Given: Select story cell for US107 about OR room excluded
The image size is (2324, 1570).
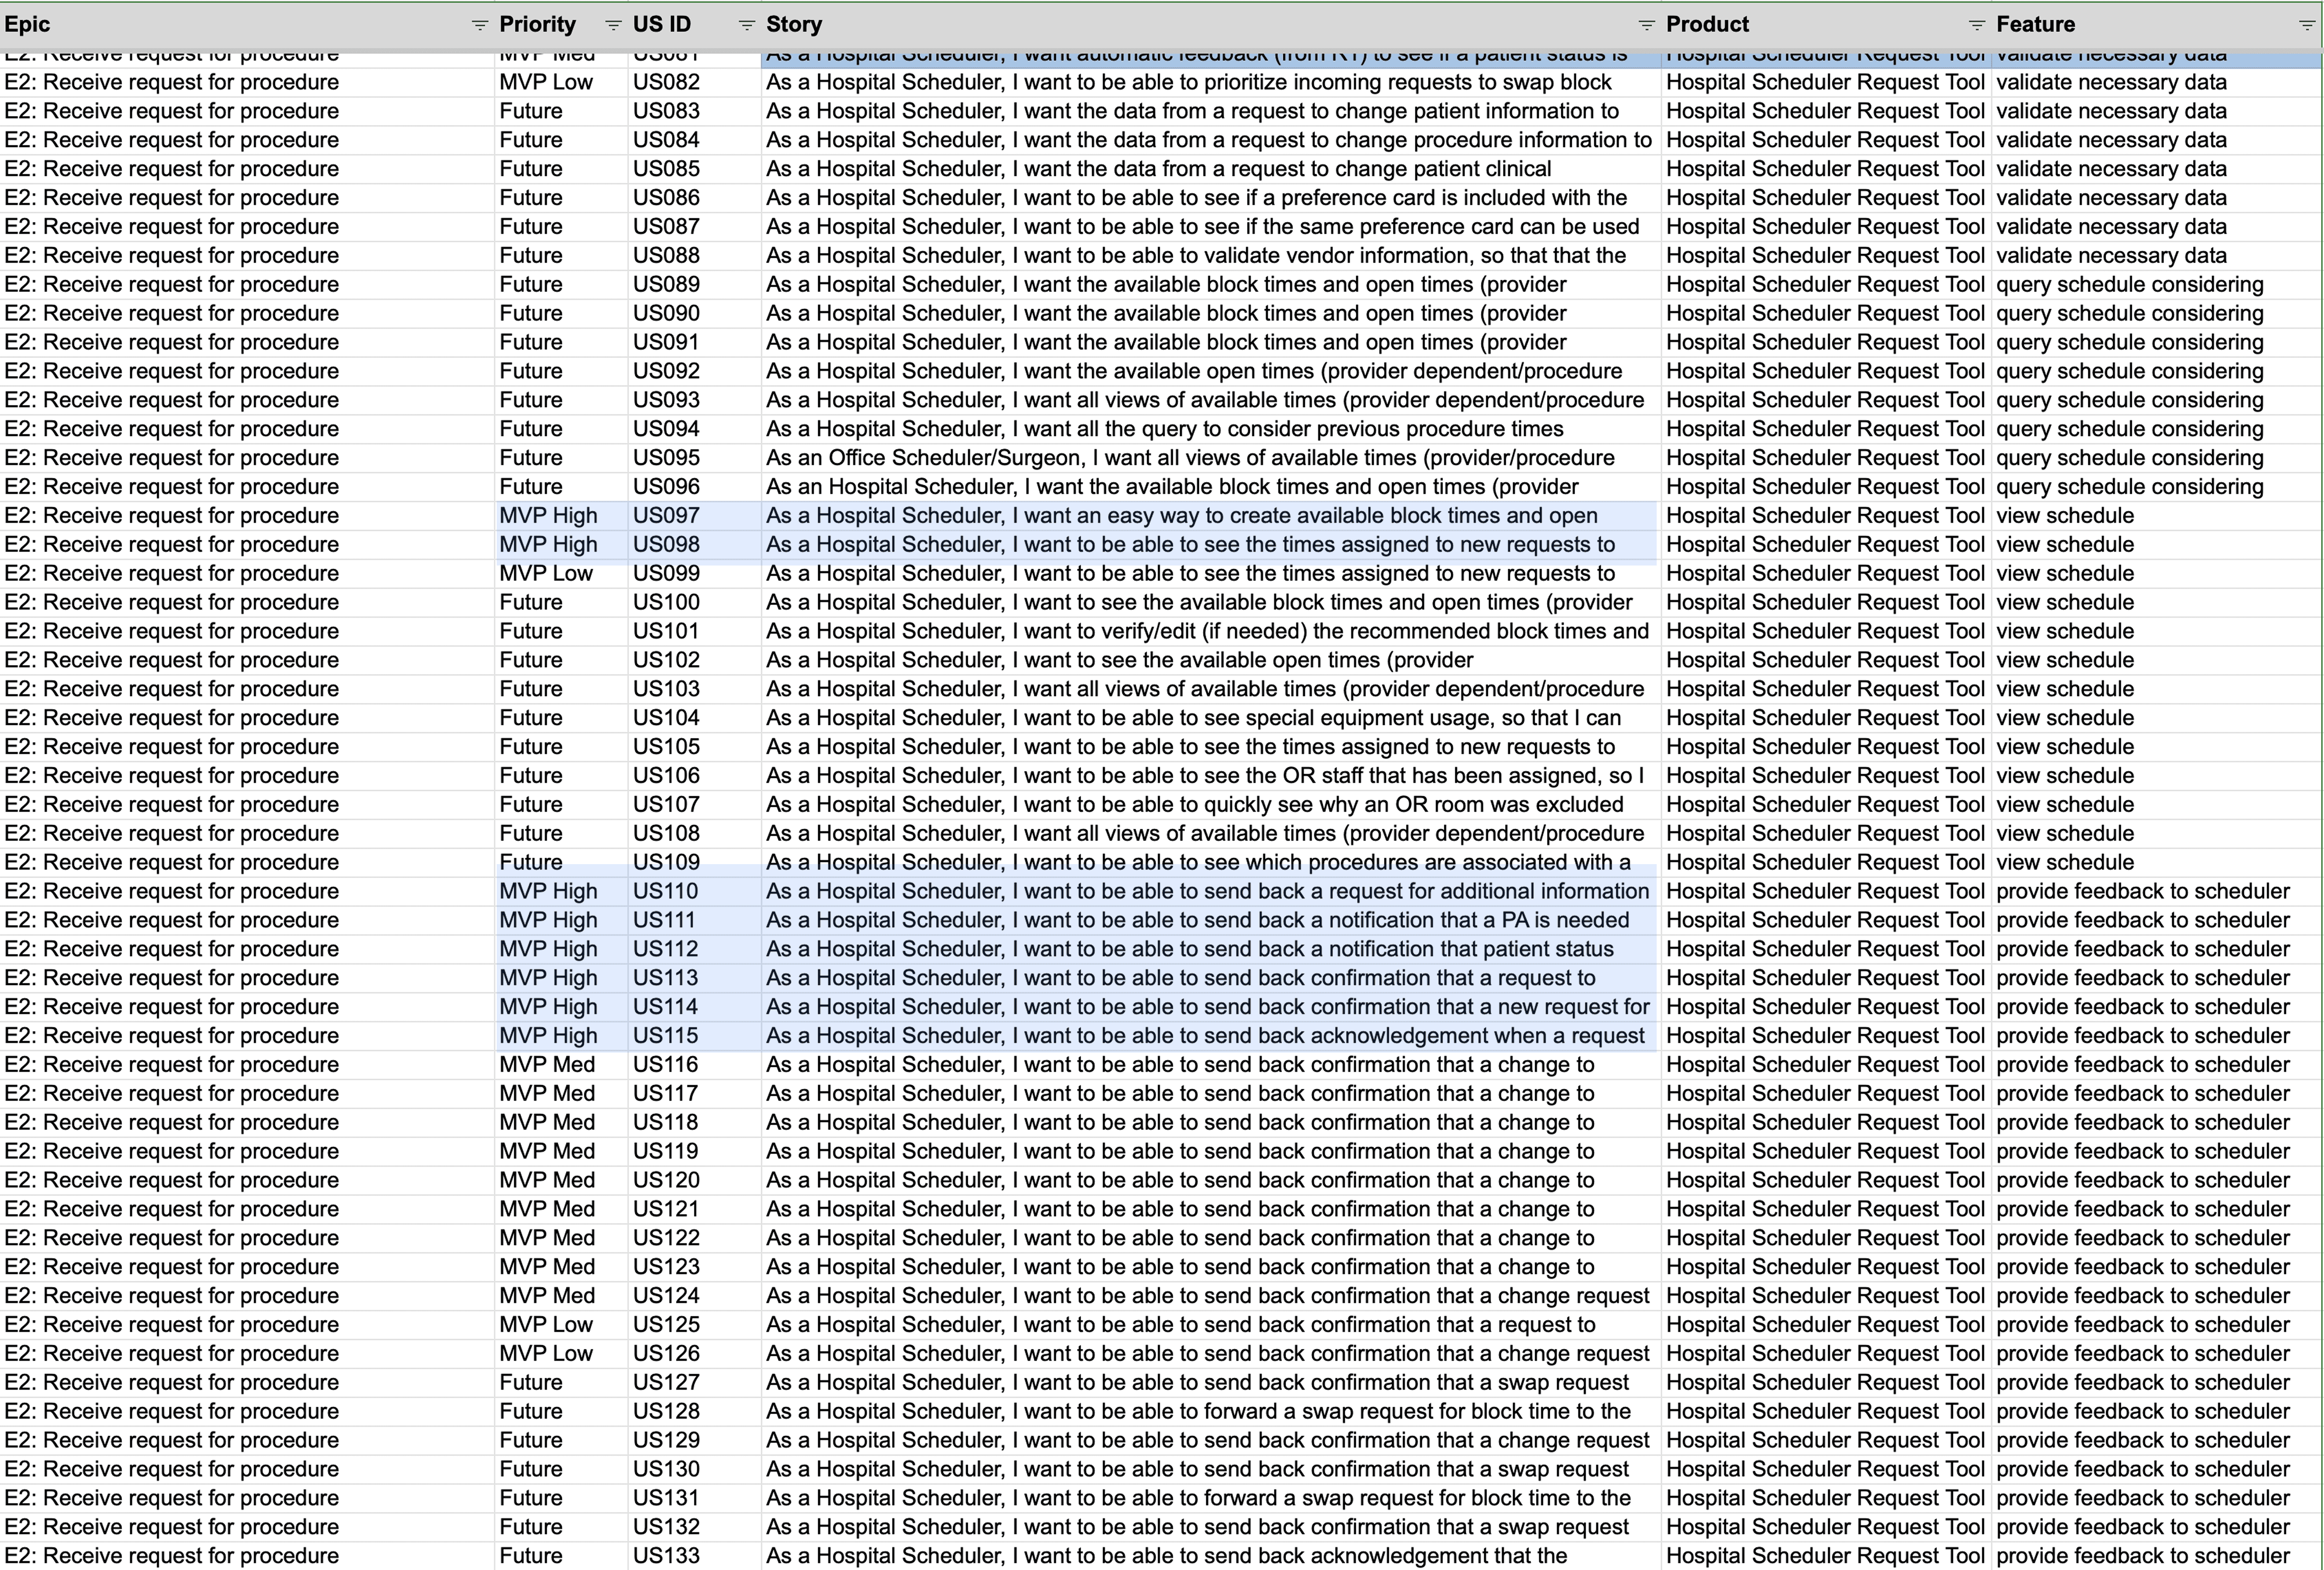Looking at the screenshot, I should [1194, 805].
